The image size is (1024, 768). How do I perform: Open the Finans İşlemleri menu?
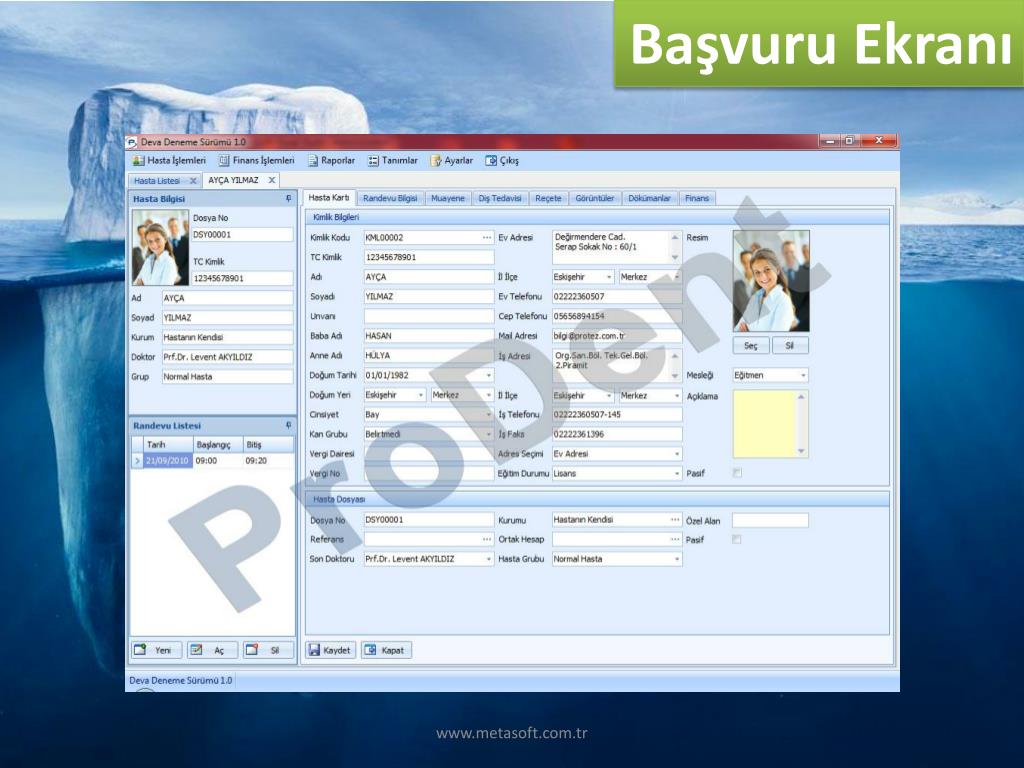(257, 160)
